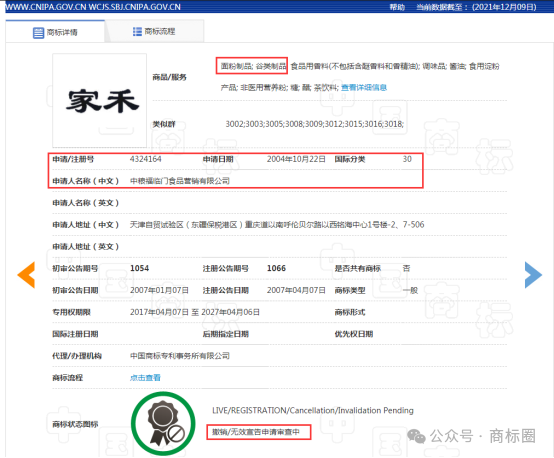Click the 家禾 trademark image
The height and width of the screenshot is (458, 554).
100,100
